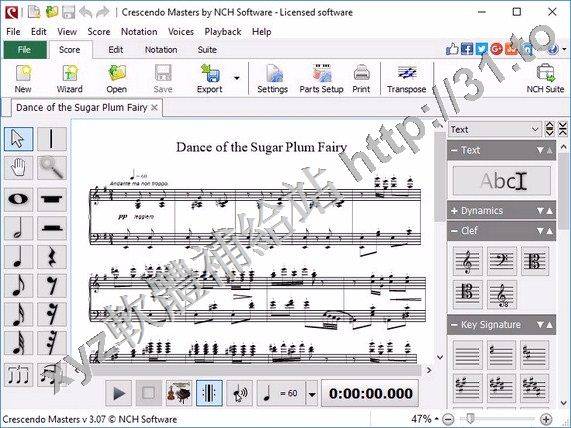
Task: Click the Export toolbar button
Action: (209, 79)
